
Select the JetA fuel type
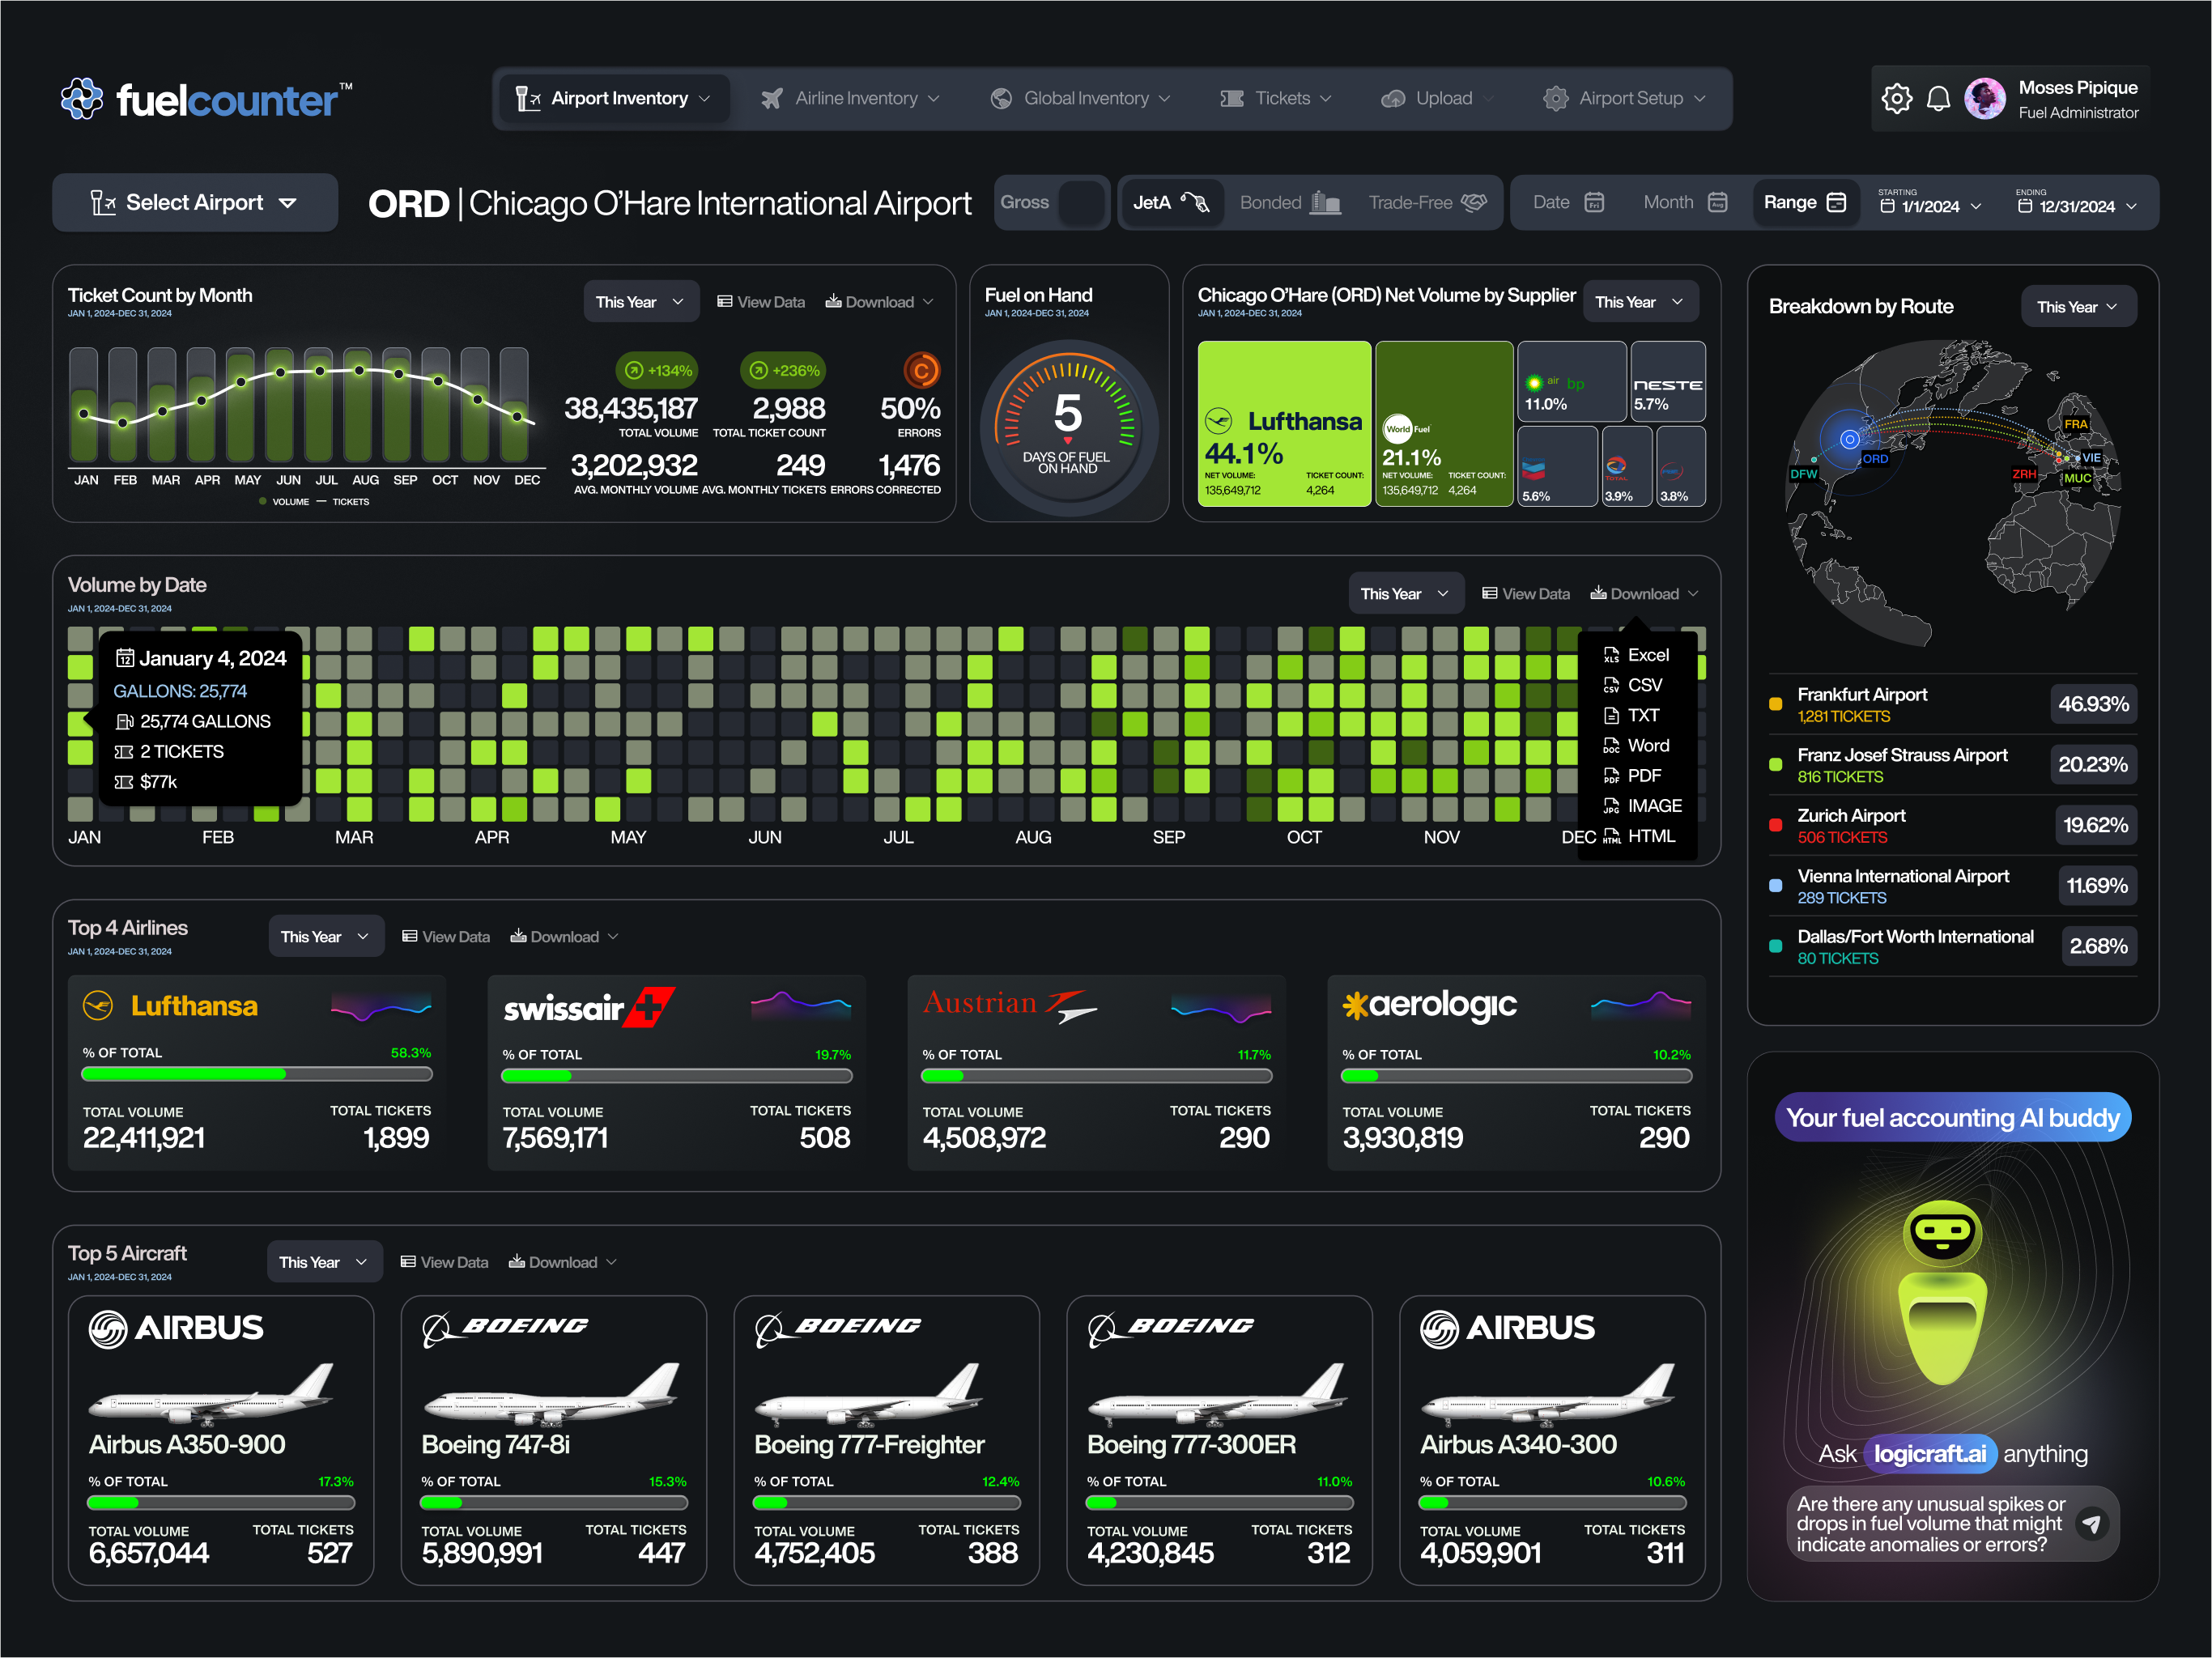(1170, 203)
